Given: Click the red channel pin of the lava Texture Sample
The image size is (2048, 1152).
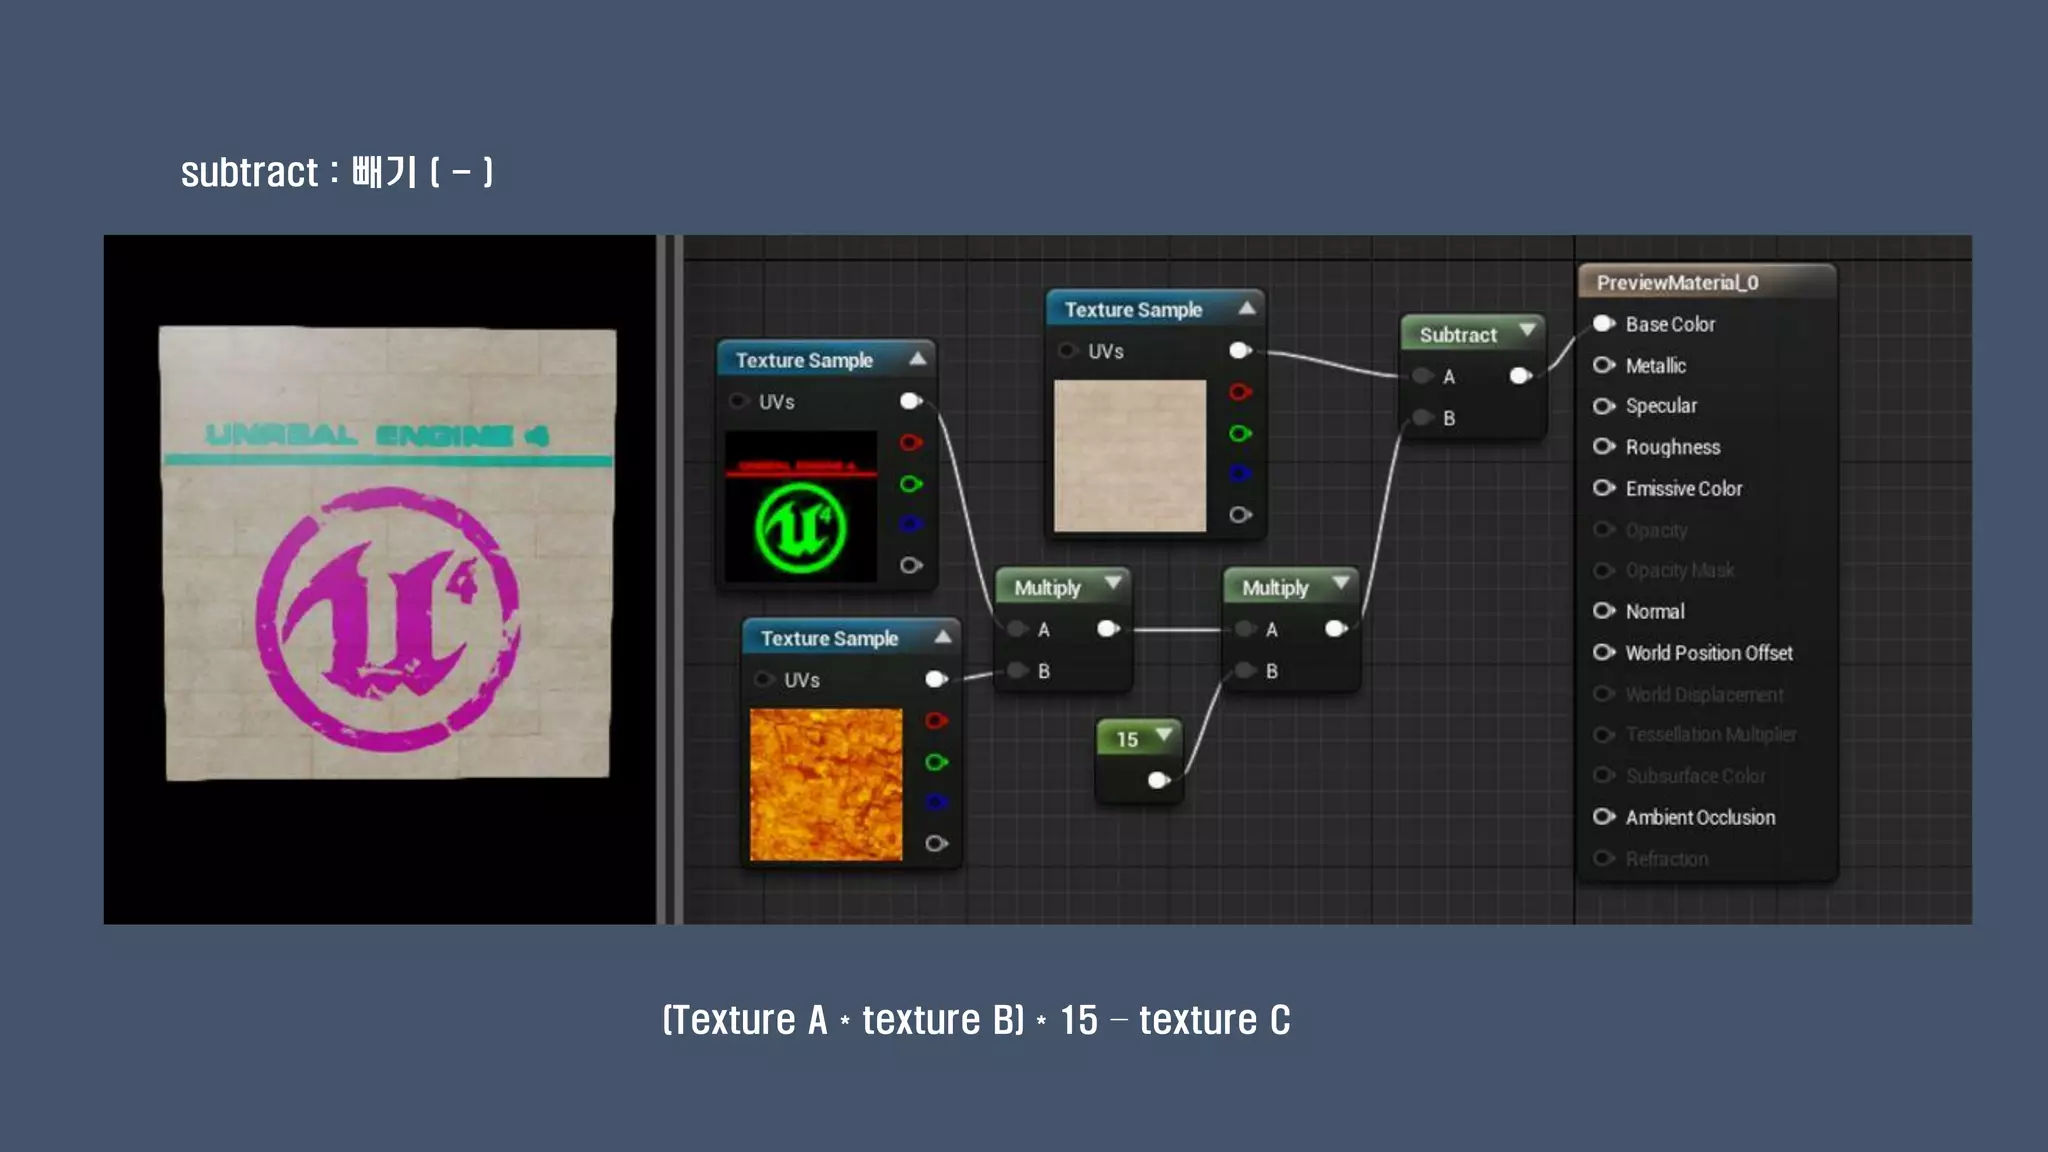Looking at the screenshot, I should click(936, 720).
